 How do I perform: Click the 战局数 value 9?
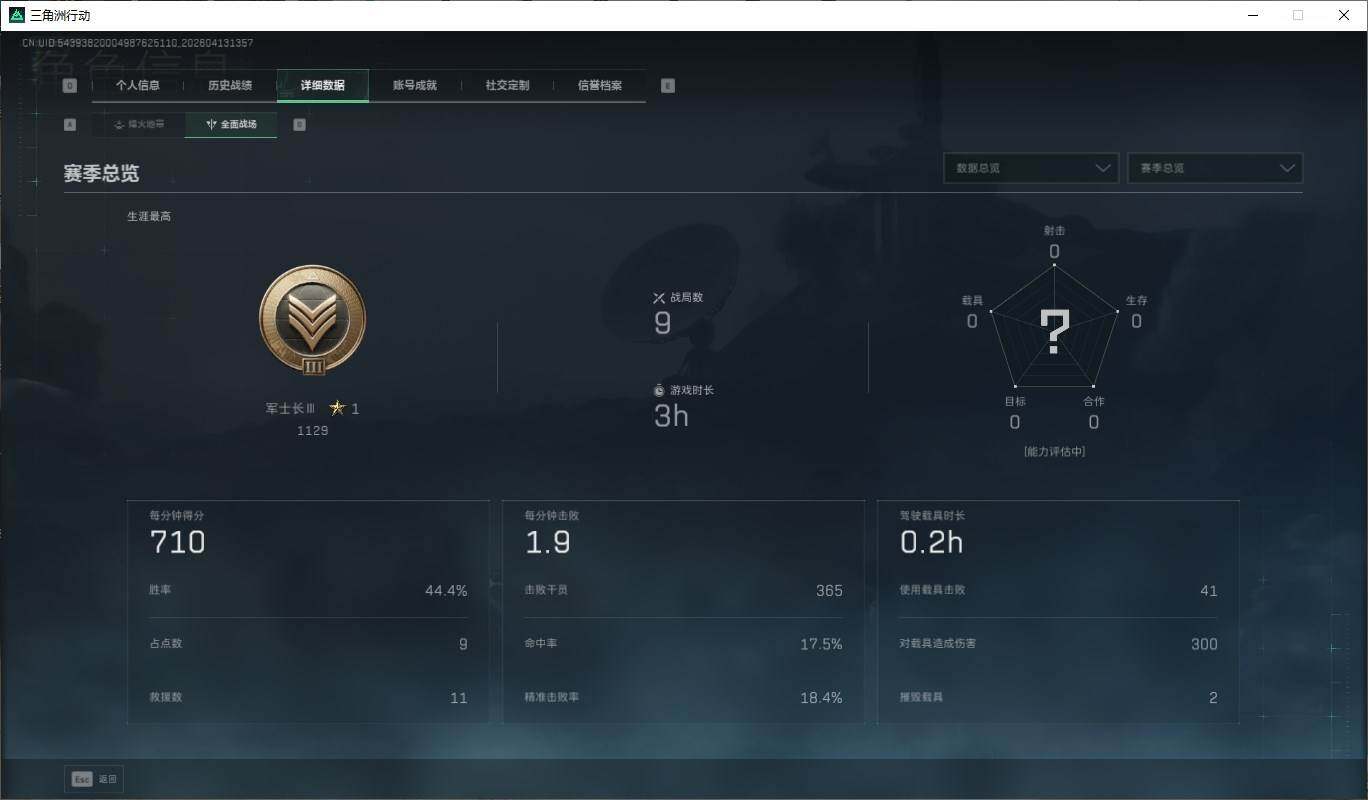[662, 323]
